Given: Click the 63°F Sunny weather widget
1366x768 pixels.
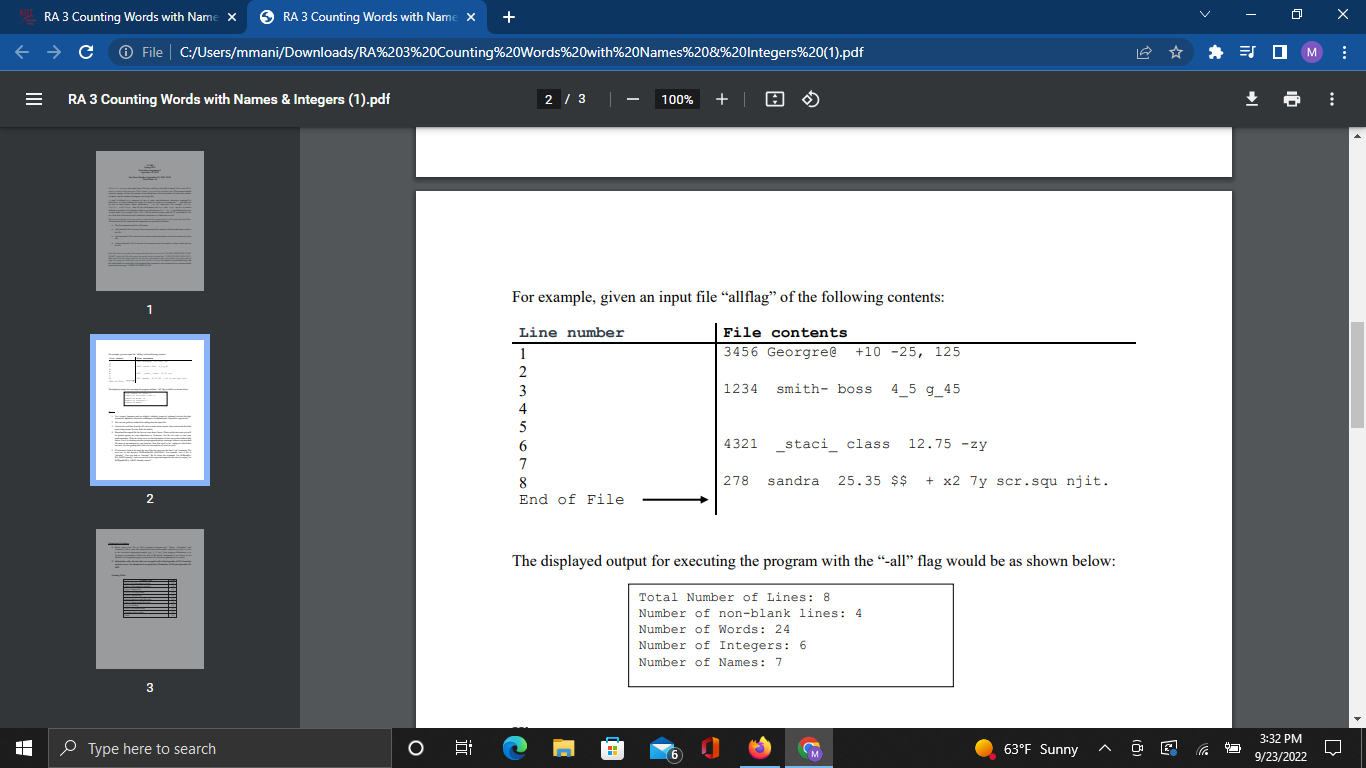Looking at the screenshot, I should [x=1022, y=748].
